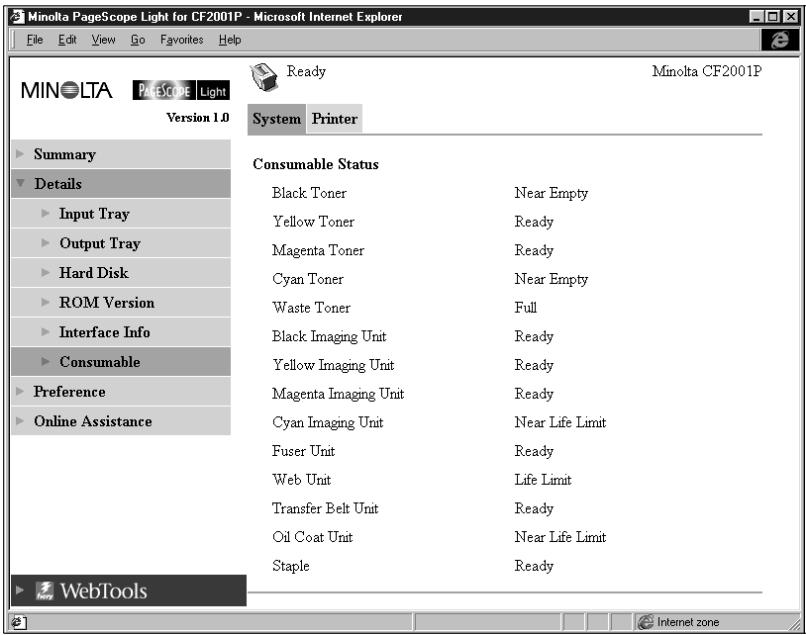This screenshot has height=635, width=806.
Task: Open the File menu
Action: (34, 40)
